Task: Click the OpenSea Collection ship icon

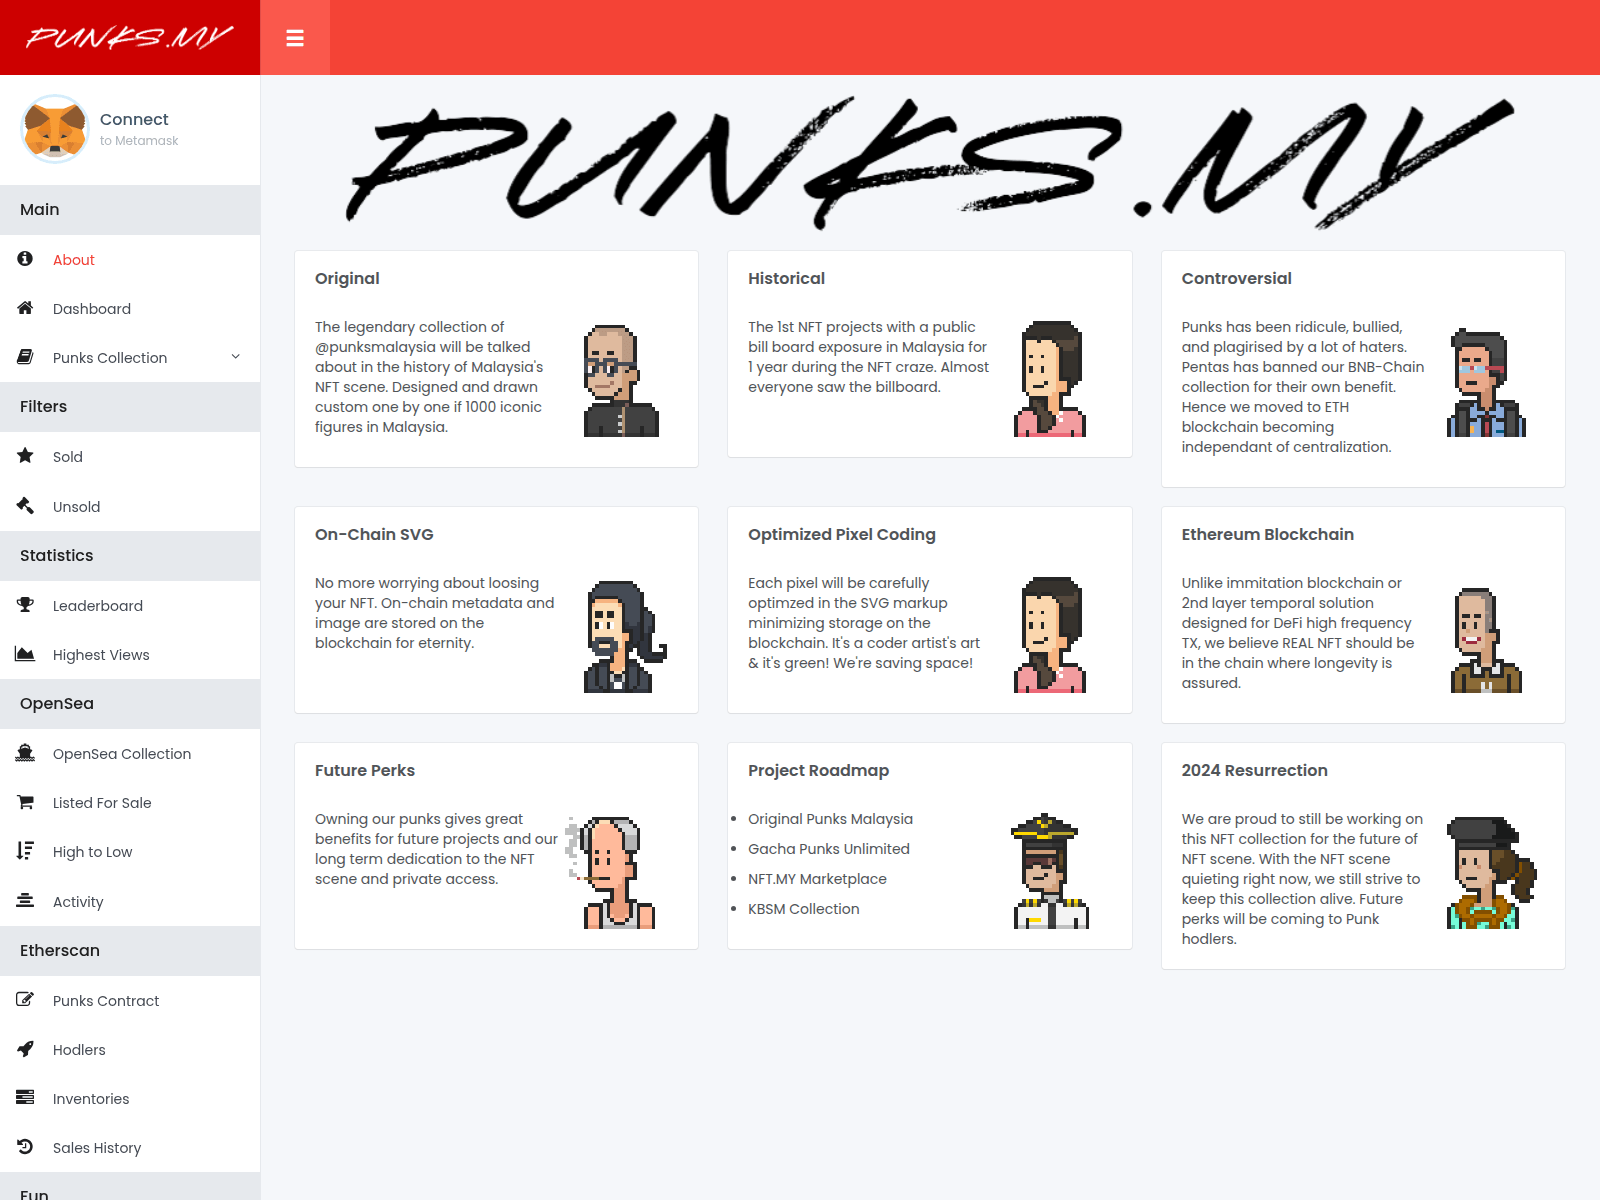Action: click(25, 753)
